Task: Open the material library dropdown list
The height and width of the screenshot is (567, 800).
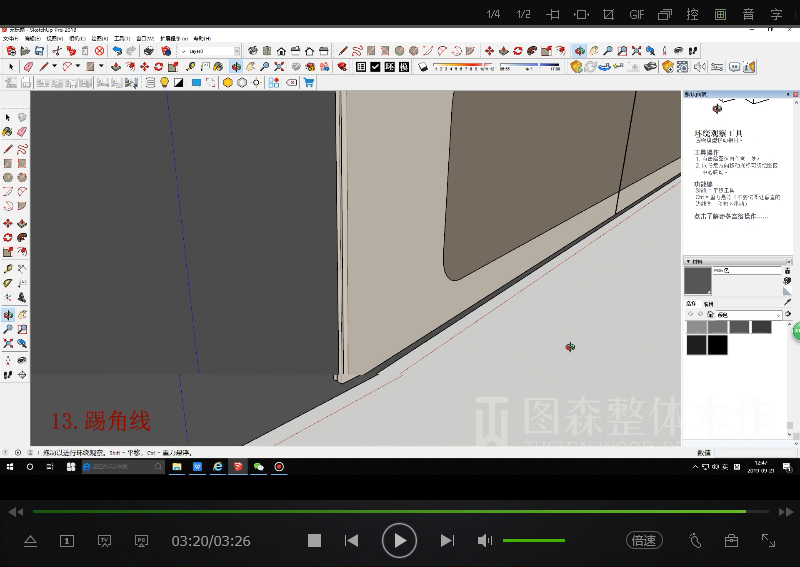Action: click(x=776, y=315)
